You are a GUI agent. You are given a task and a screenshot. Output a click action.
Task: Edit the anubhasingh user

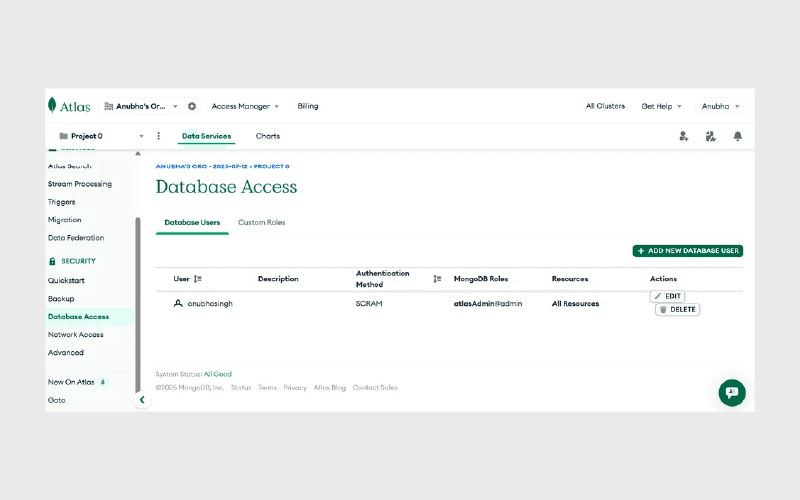coord(667,296)
